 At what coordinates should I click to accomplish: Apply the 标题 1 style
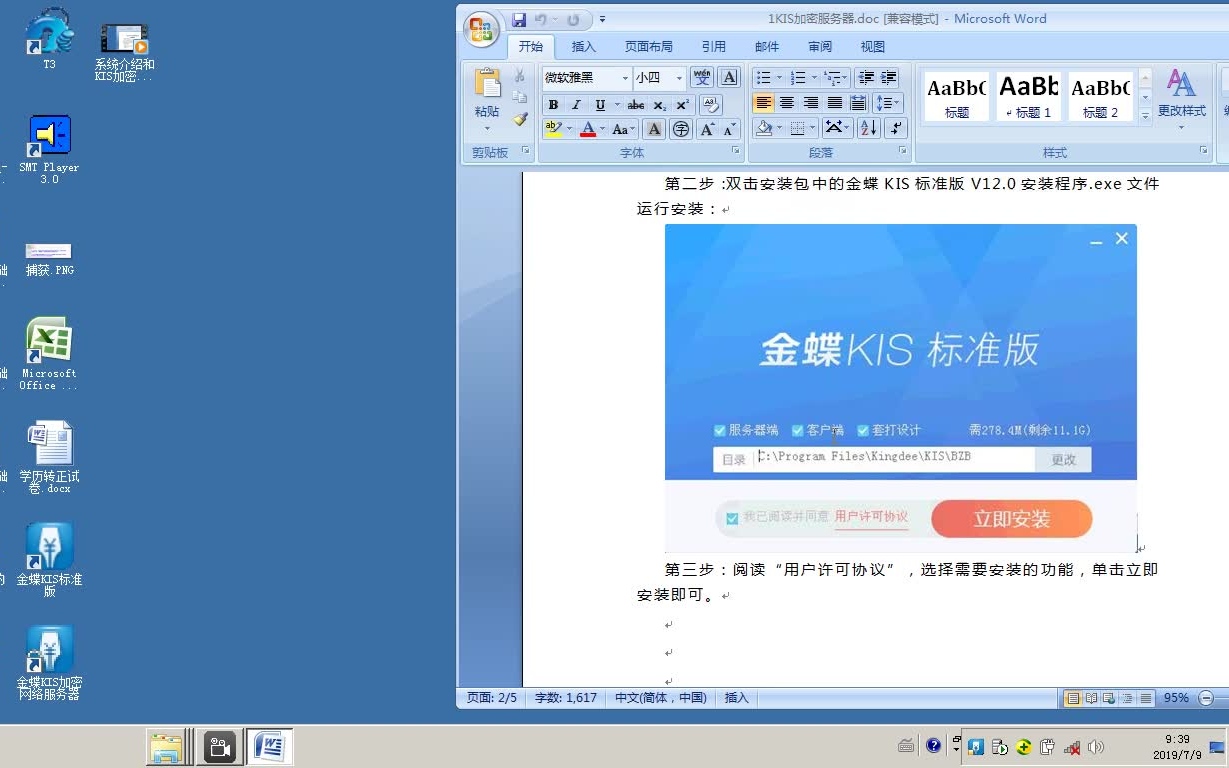[1028, 96]
